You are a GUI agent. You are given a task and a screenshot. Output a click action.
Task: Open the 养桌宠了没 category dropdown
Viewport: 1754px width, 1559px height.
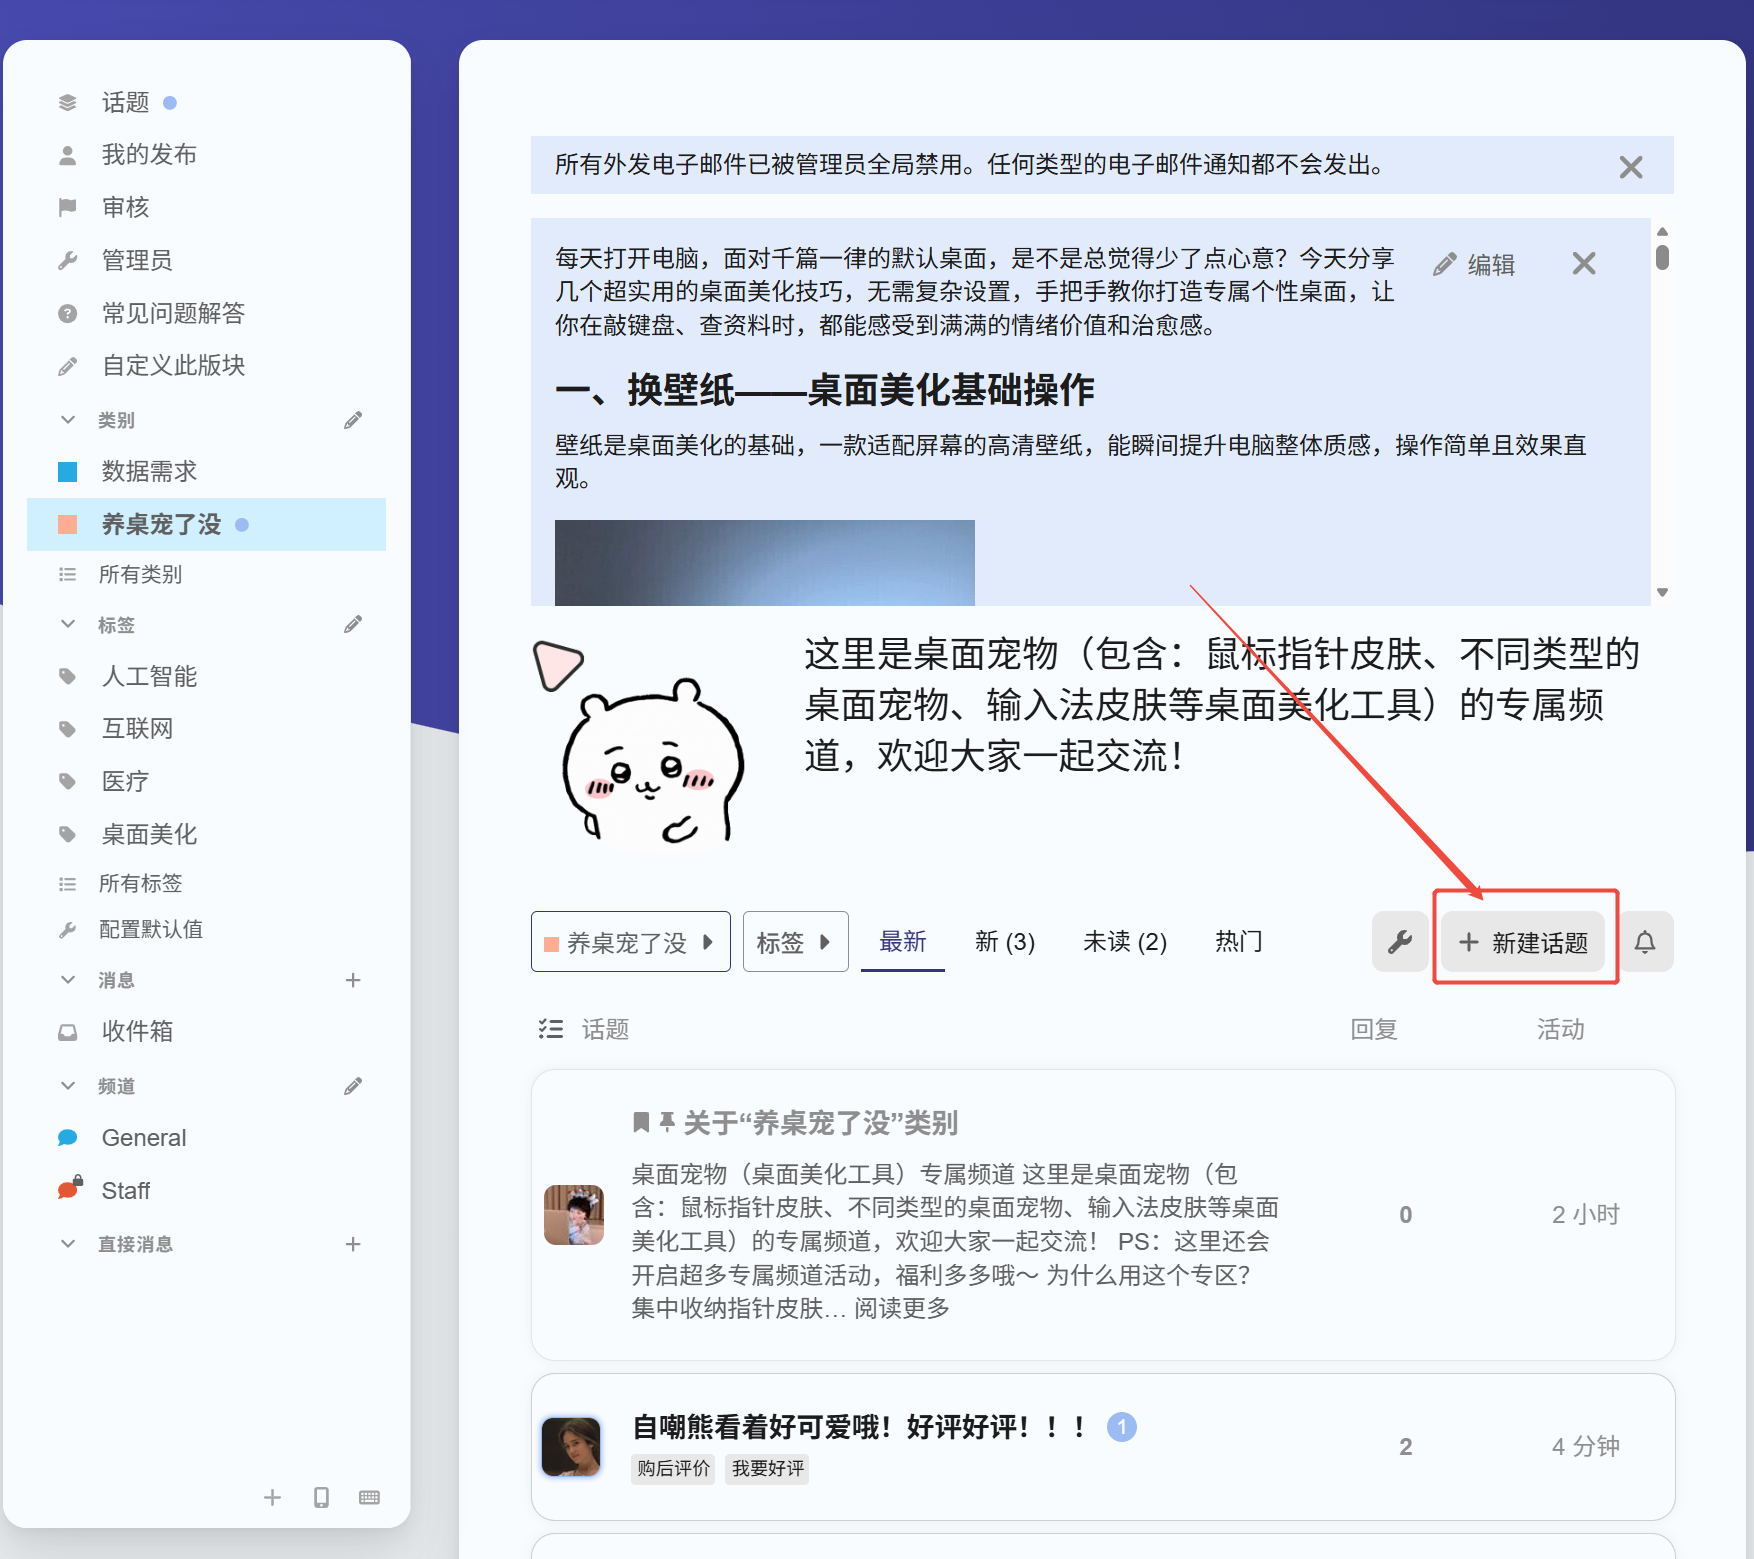pos(630,942)
